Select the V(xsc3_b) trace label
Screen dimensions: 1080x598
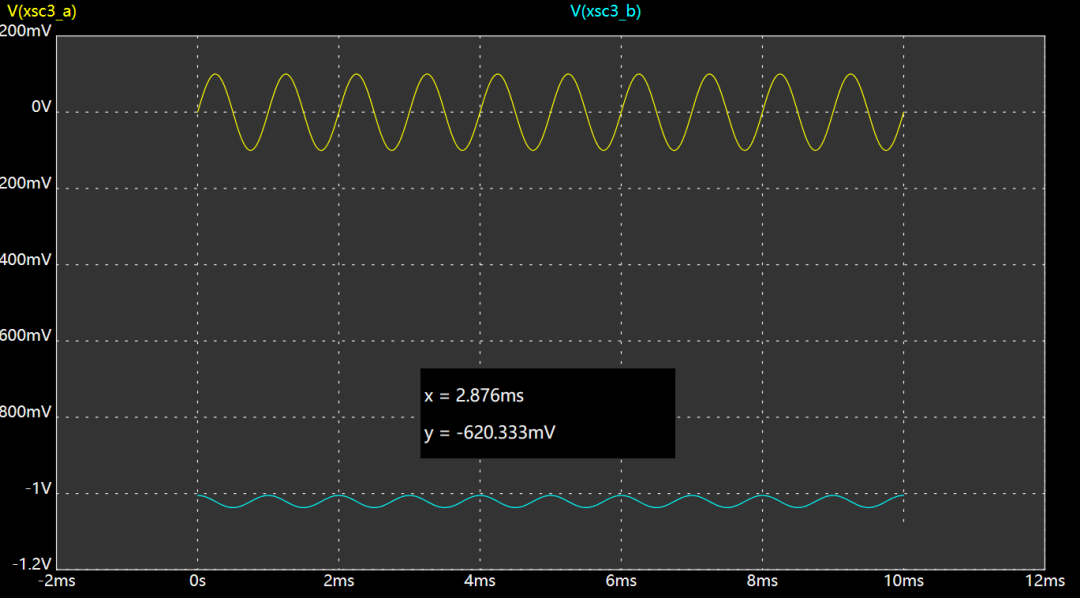(605, 11)
